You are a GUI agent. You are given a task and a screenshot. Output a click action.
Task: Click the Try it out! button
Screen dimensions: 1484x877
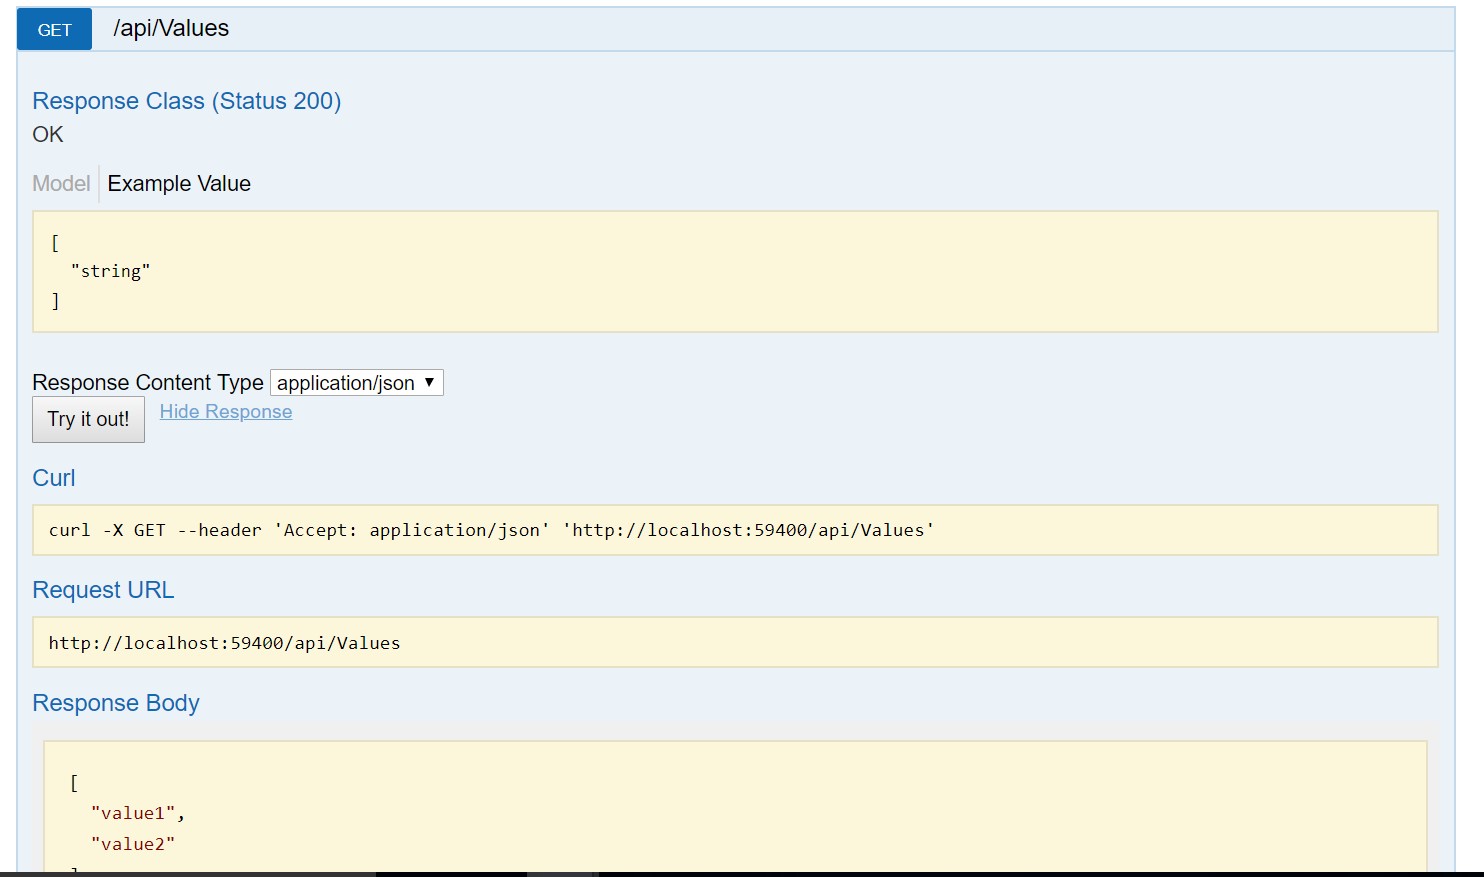coord(88,419)
